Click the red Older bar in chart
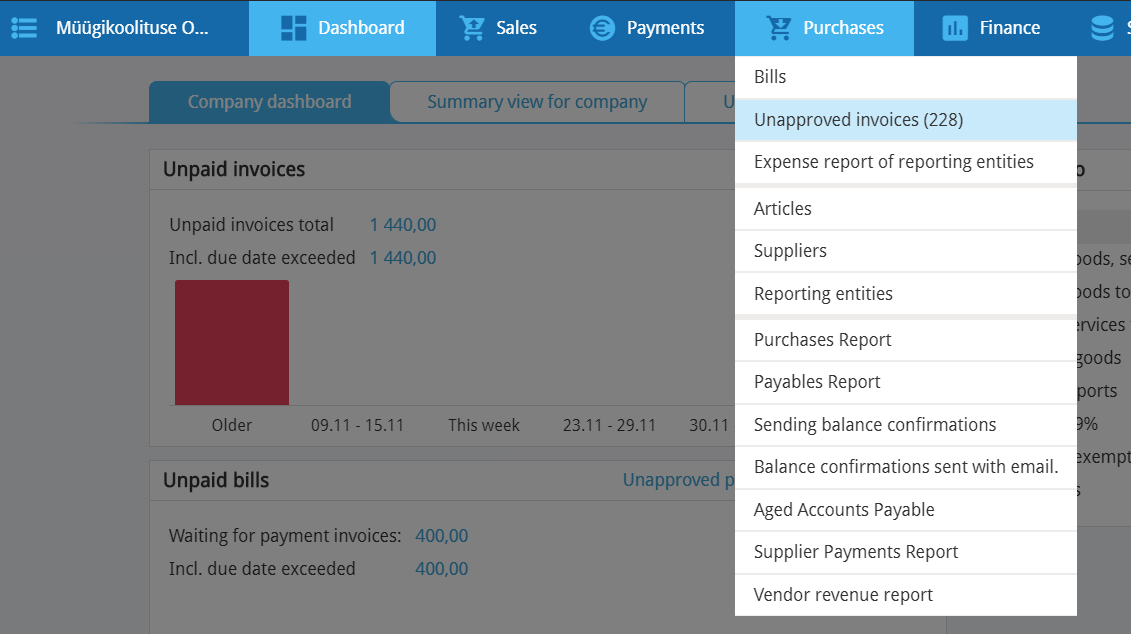The image size is (1131, 634). [x=232, y=343]
